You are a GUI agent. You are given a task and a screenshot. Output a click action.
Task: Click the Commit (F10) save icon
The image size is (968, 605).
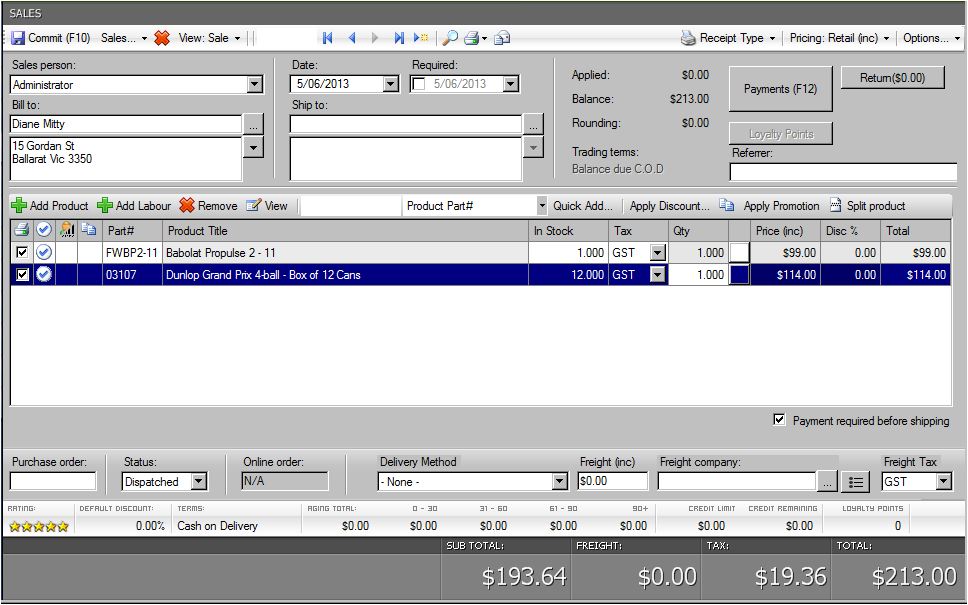pyautogui.click(x=18, y=38)
